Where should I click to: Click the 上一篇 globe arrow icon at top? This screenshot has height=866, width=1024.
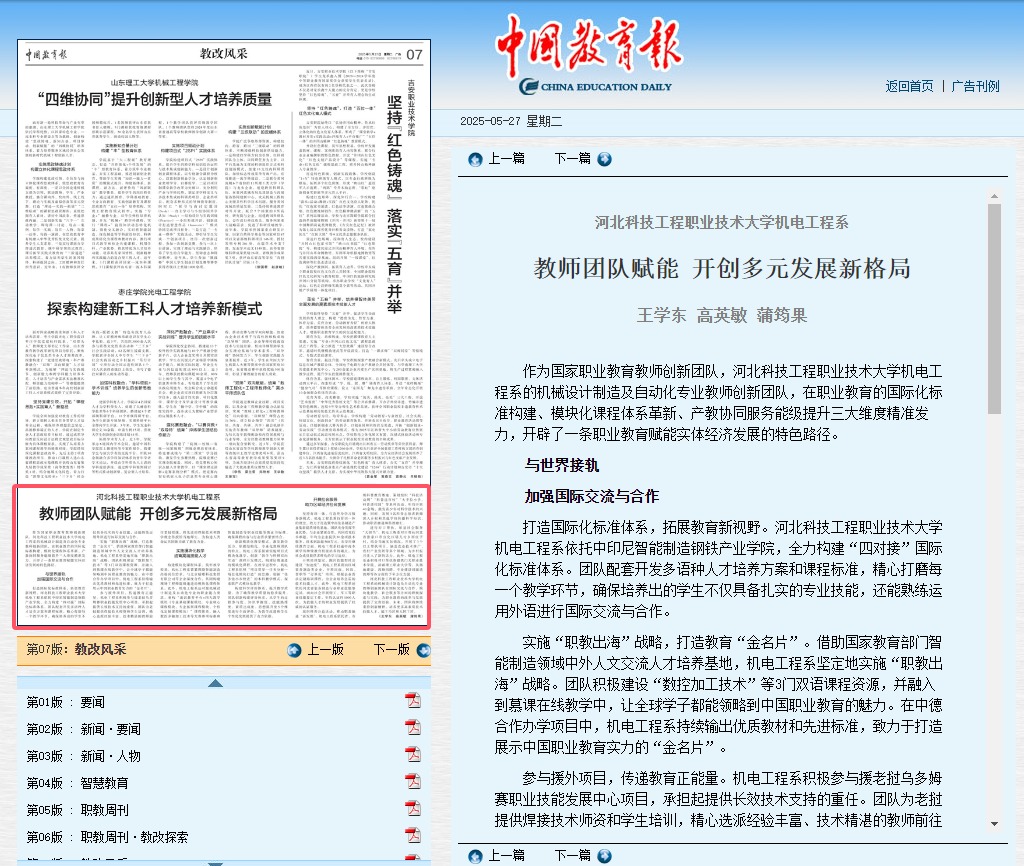[474, 158]
